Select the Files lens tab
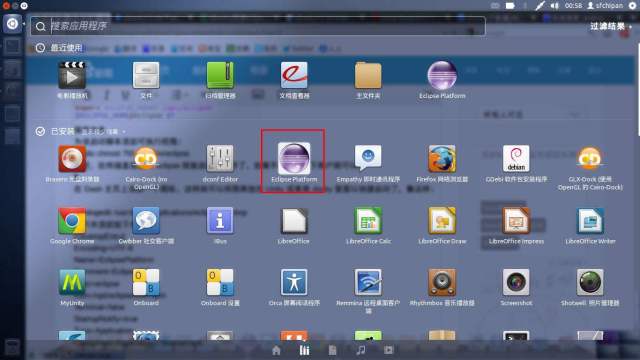This screenshot has width=640, height=360. click(333, 350)
